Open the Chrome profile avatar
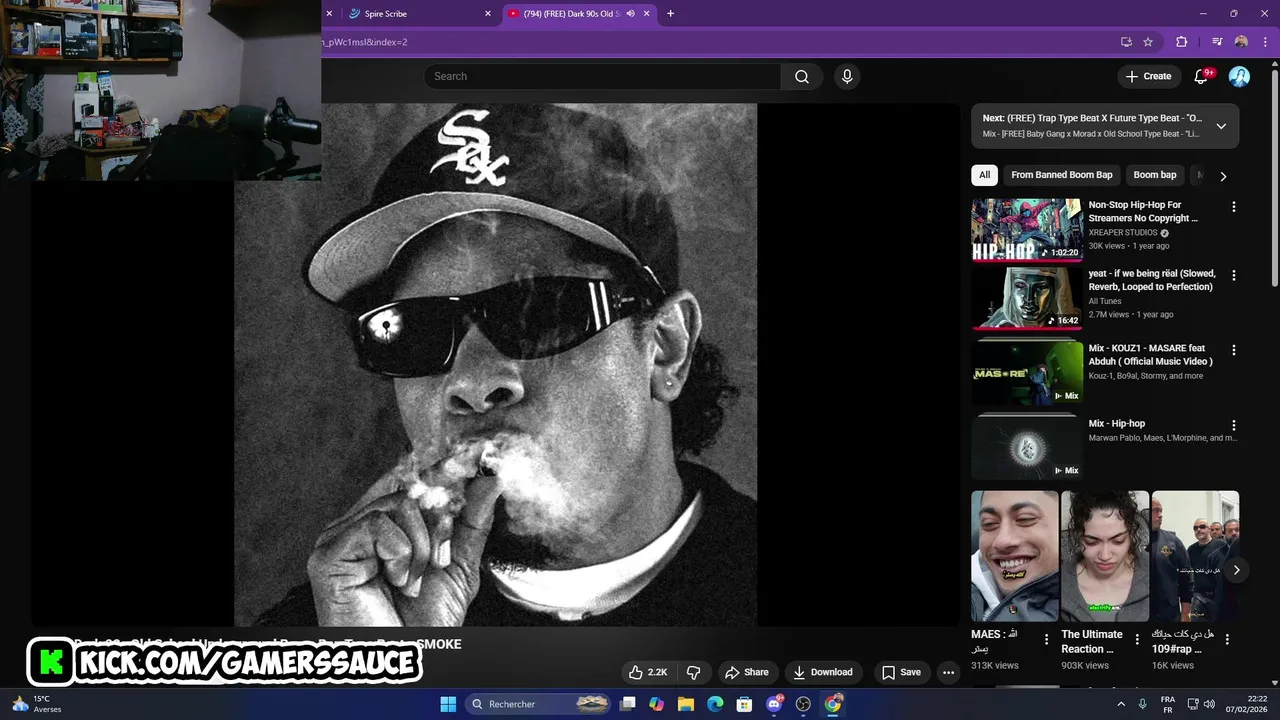 tap(1241, 42)
